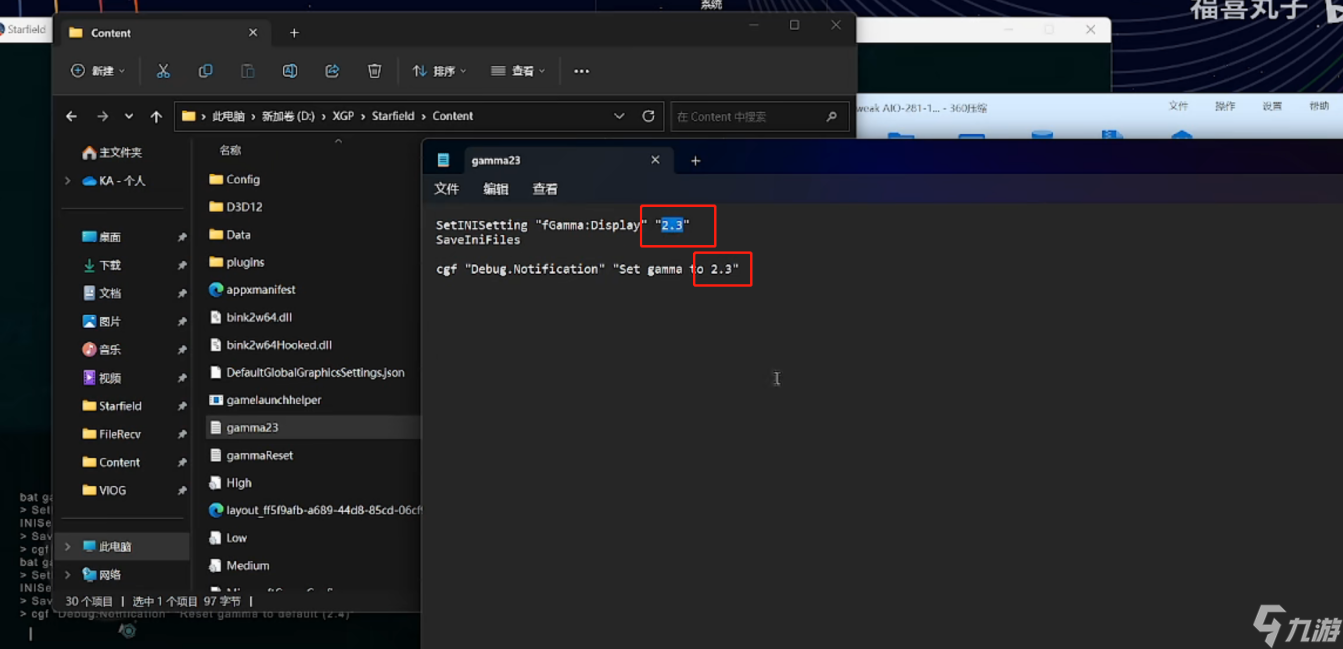
Task: Click 新加卷 (D:) in address path
Action: tap(289, 116)
